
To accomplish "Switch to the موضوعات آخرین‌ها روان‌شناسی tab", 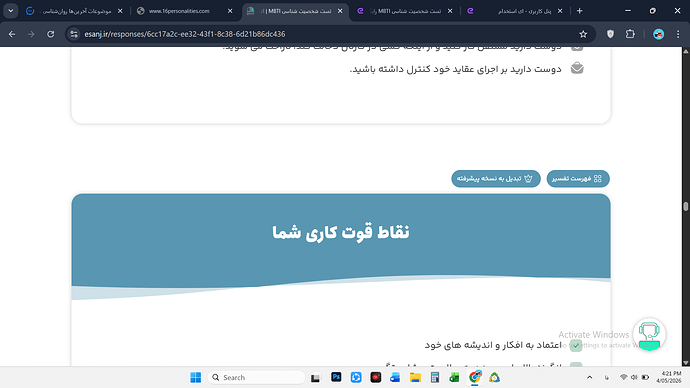I will 75,11.
